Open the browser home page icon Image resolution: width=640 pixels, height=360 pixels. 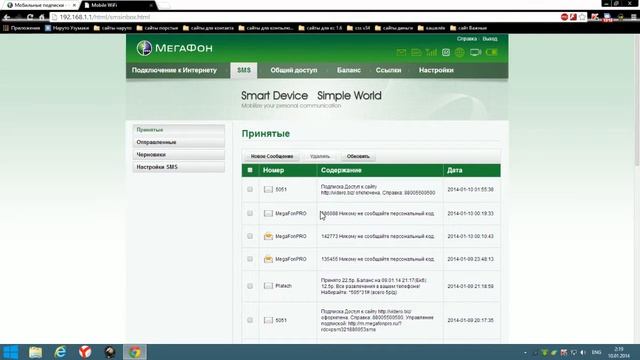(x=42, y=17)
